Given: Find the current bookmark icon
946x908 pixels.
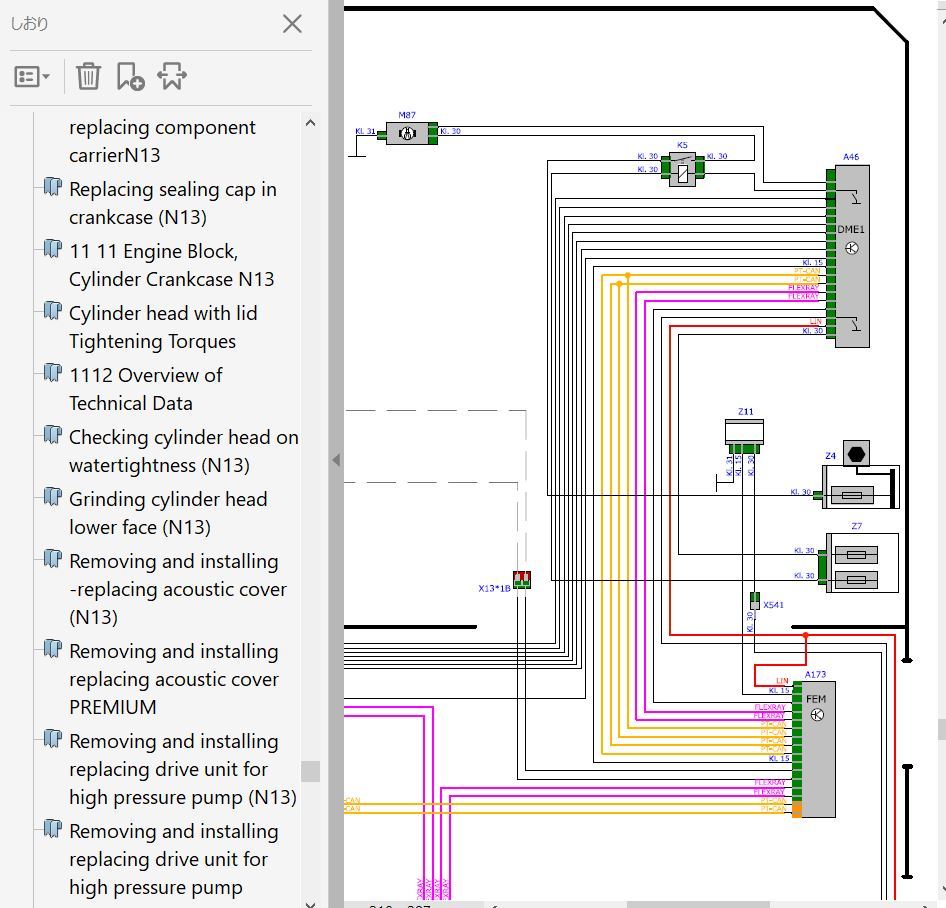Looking at the screenshot, I should coord(172,77).
